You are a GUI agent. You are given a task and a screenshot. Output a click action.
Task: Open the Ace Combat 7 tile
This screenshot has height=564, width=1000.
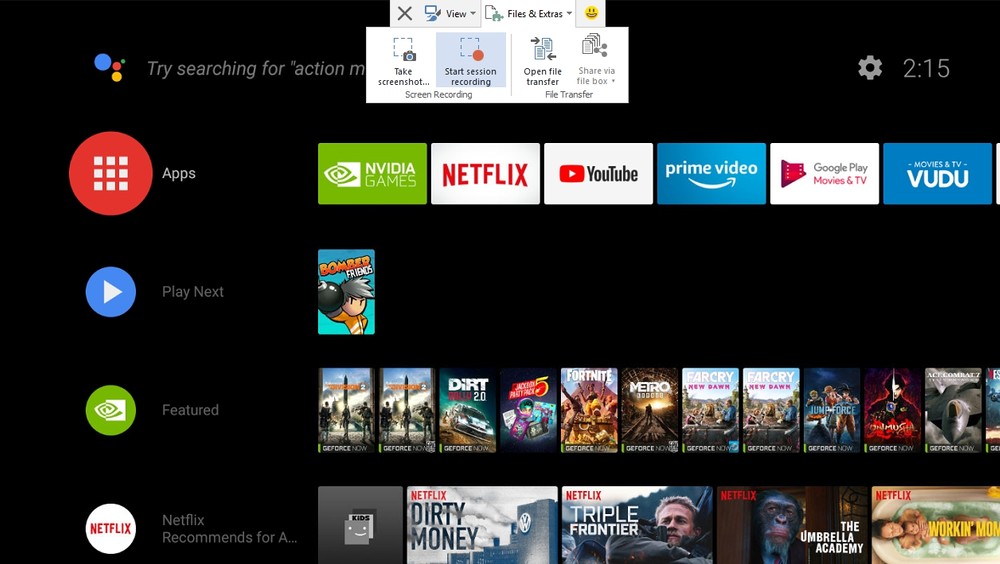click(953, 410)
